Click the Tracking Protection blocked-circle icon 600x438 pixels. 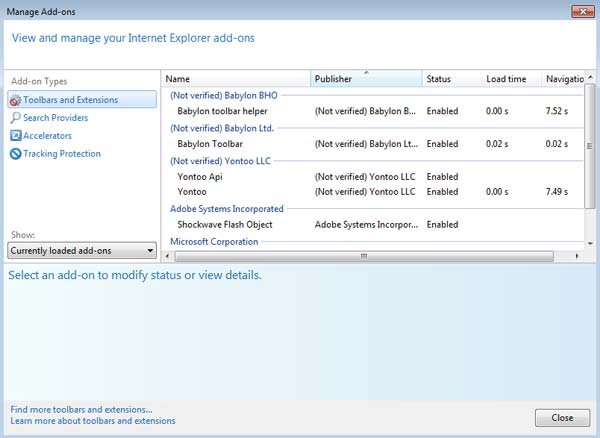(x=15, y=154)
